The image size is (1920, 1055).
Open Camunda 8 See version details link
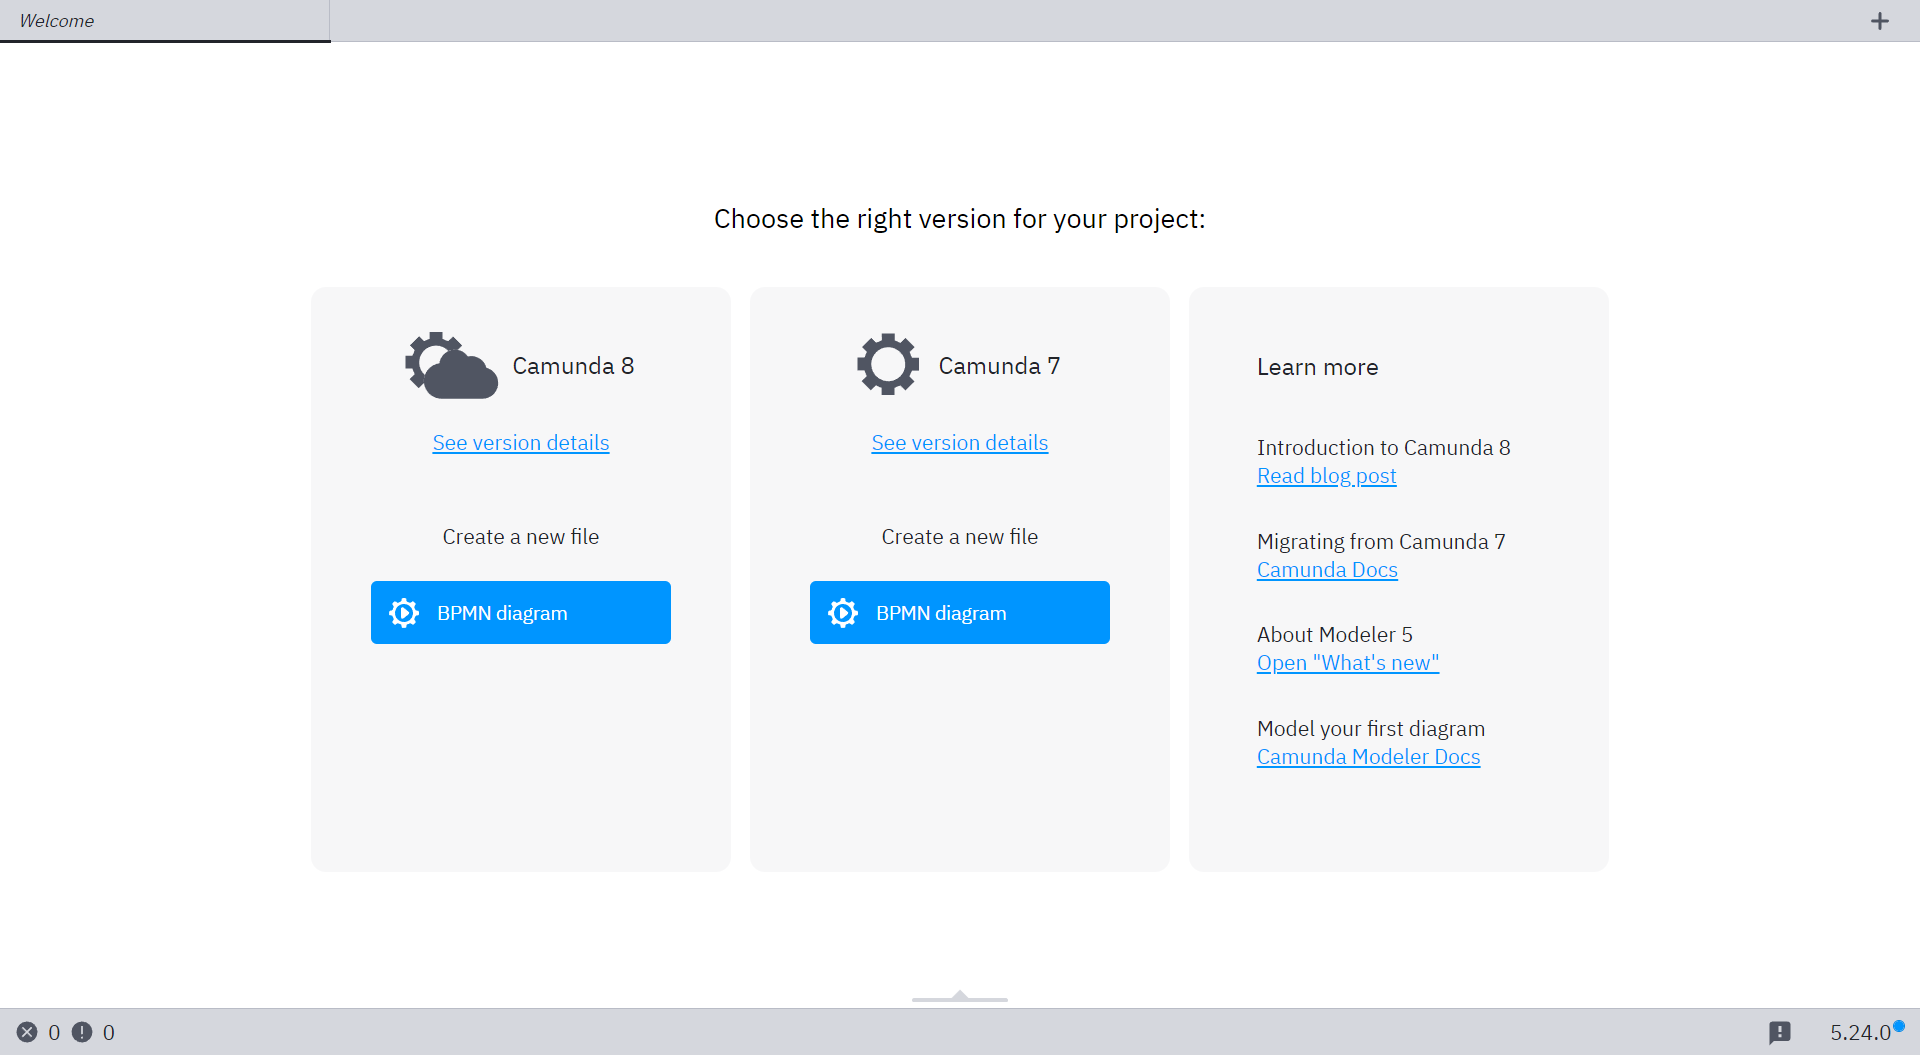coord(520,443)
